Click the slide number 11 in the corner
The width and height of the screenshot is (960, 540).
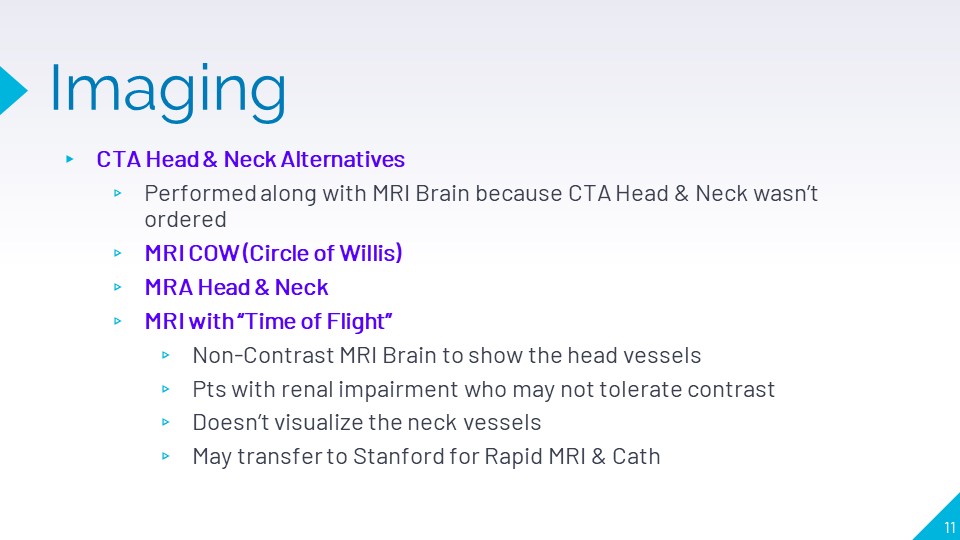coord(948,528)
